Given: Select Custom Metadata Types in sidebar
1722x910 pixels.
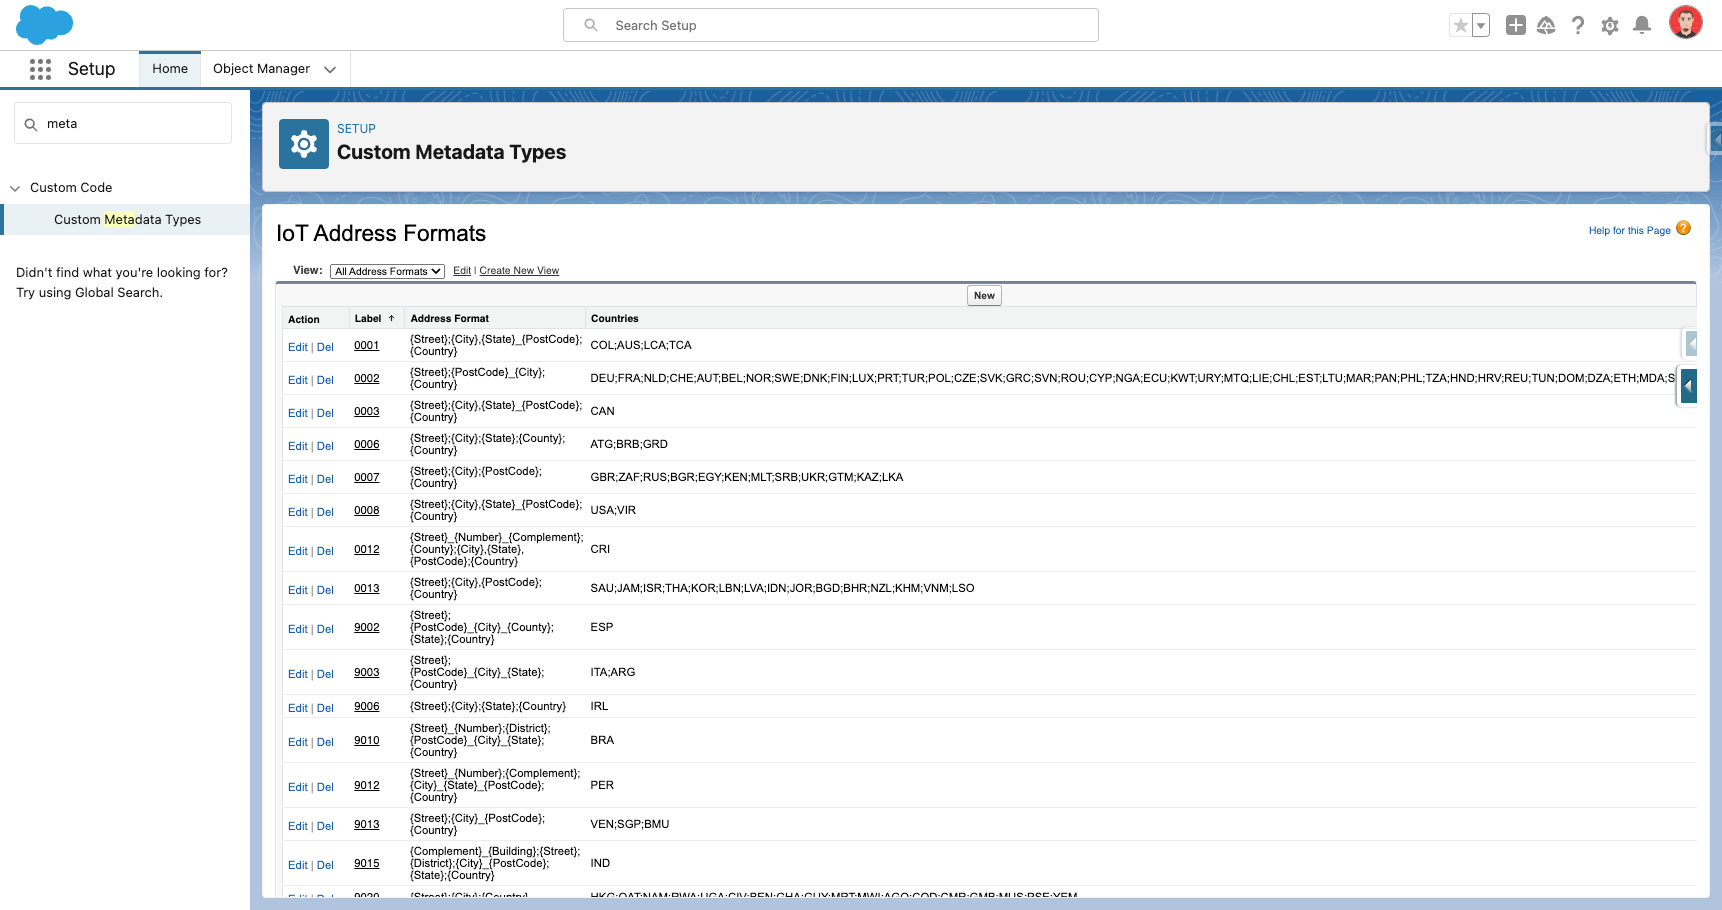Looking at the screenshot, I should tap(127, 220).
